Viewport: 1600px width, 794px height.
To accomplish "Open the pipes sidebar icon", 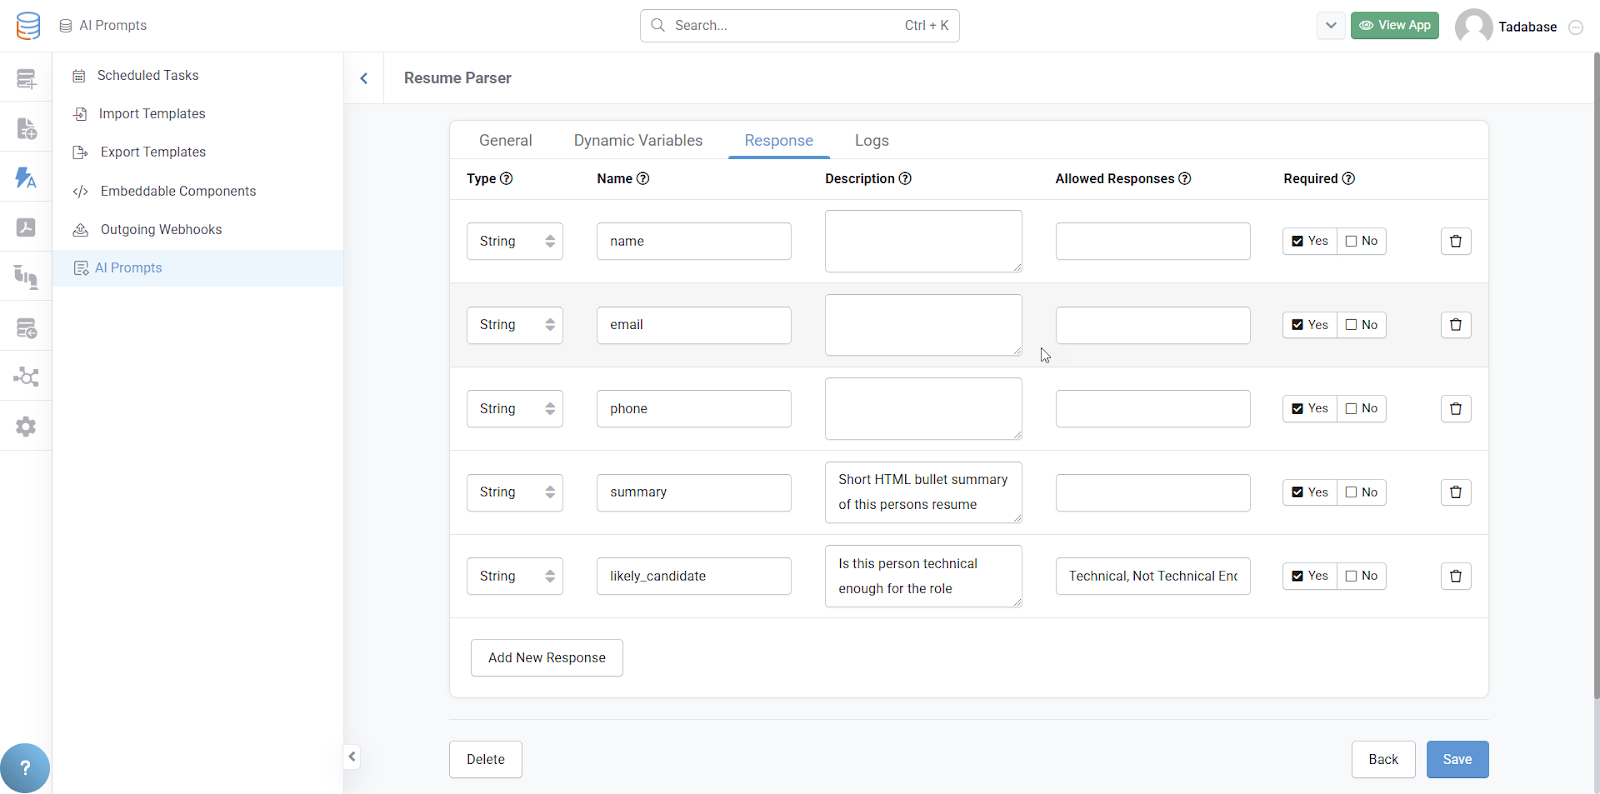I will tap(26, 277).
